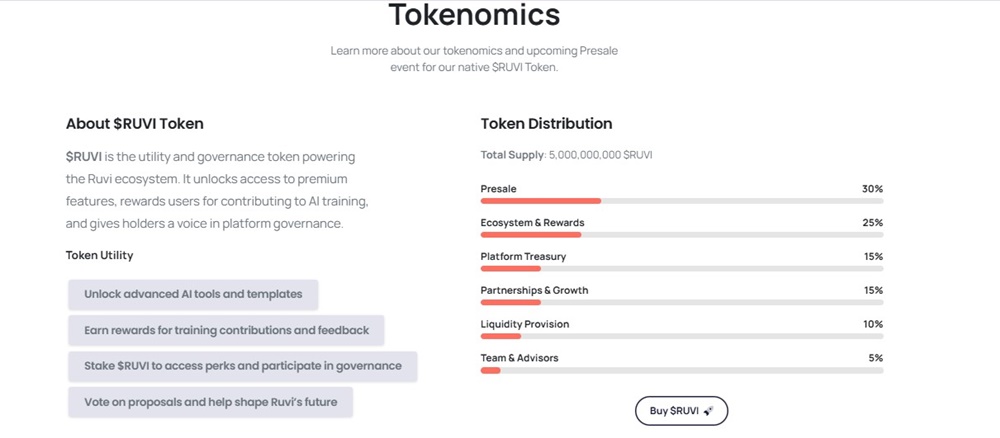Screen dimensions: 1000x438
Task: Click the Total Supply 5,000,000,000 text
Action: [x=566, y=155]
